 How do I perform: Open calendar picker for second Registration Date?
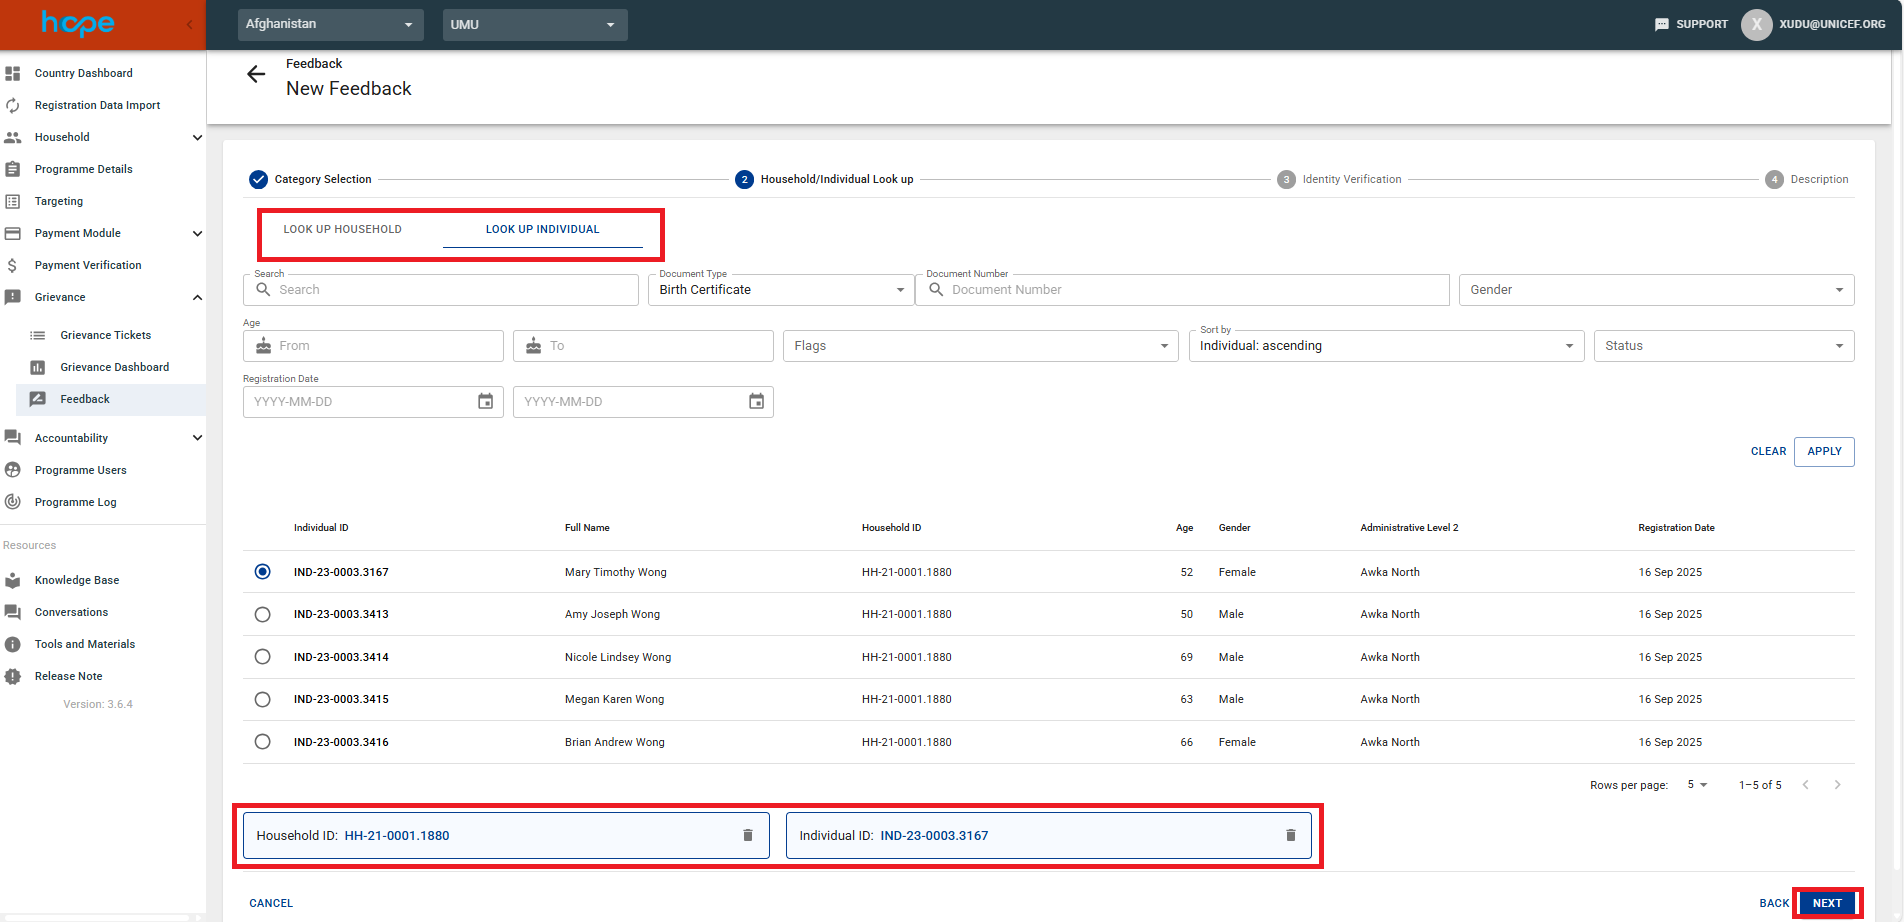pos(756,401)
